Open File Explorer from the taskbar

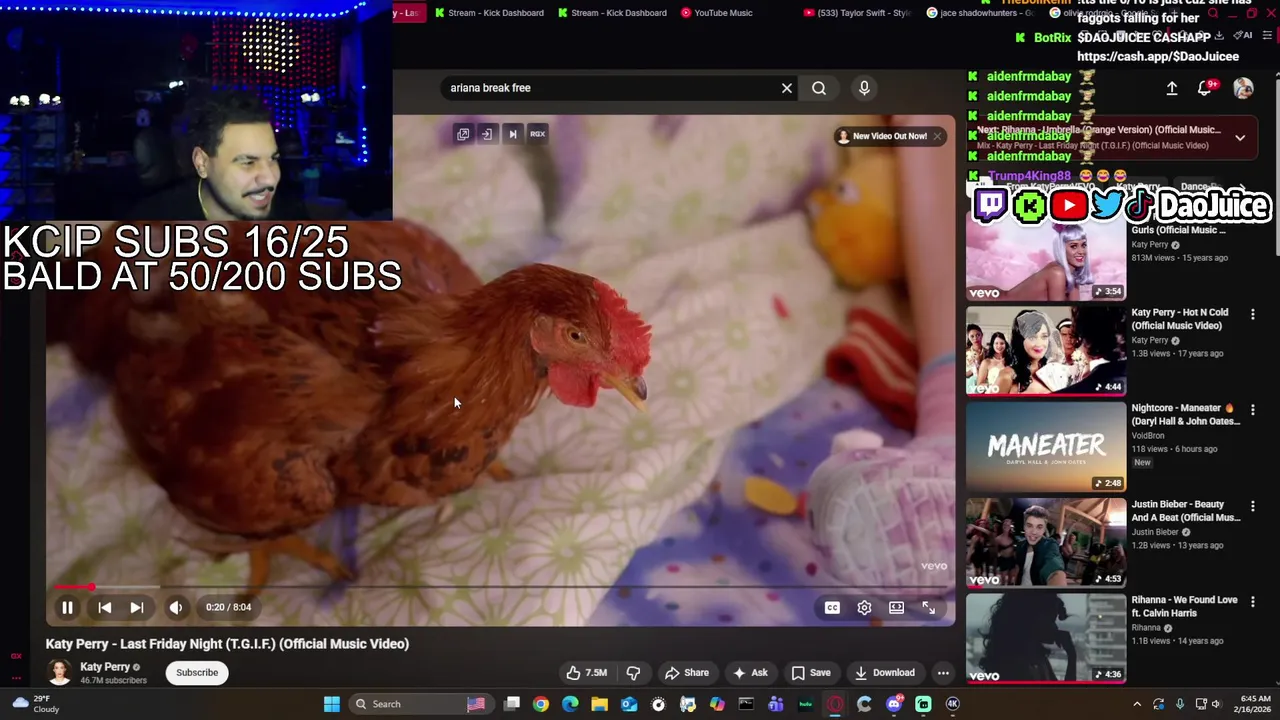click(x=599, y=704)
